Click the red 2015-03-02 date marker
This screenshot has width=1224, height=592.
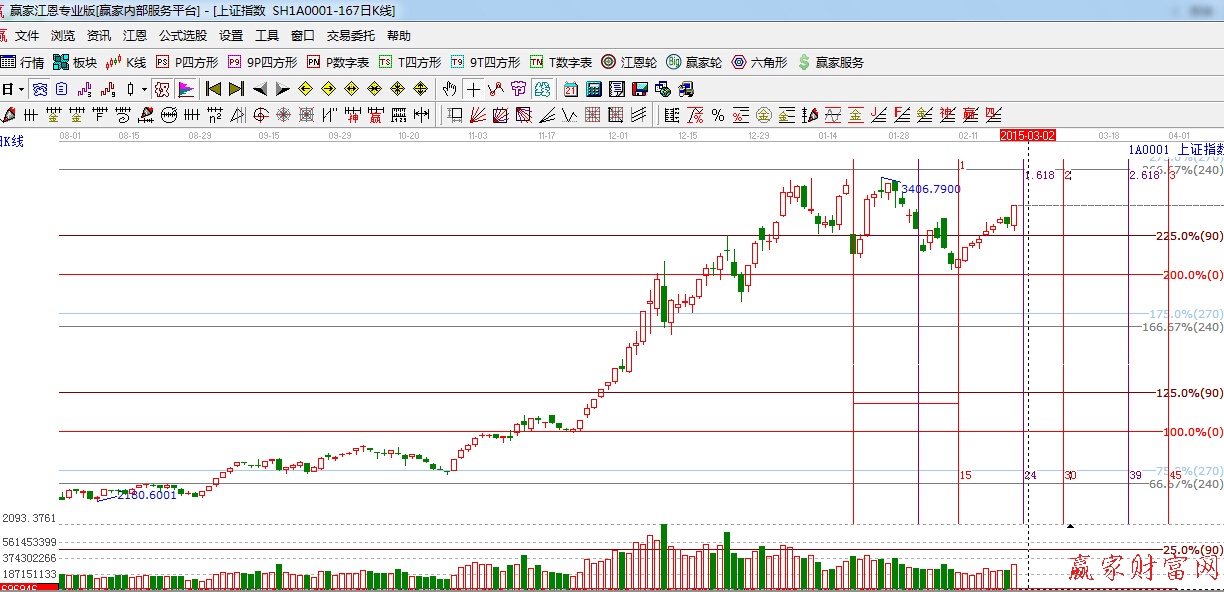[1028, 134]
